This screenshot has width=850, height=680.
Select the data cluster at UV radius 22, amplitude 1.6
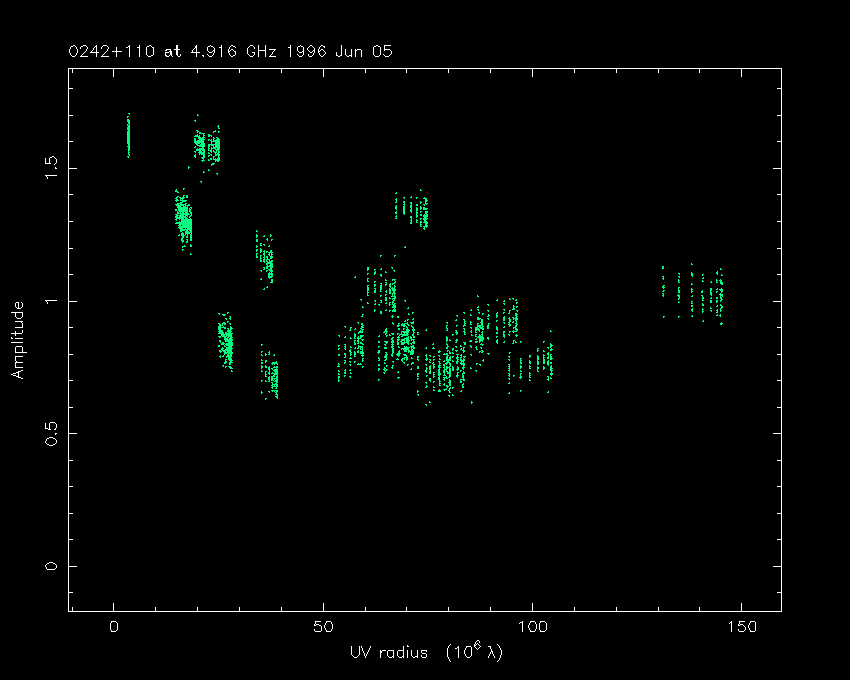[x=207, y=148]
